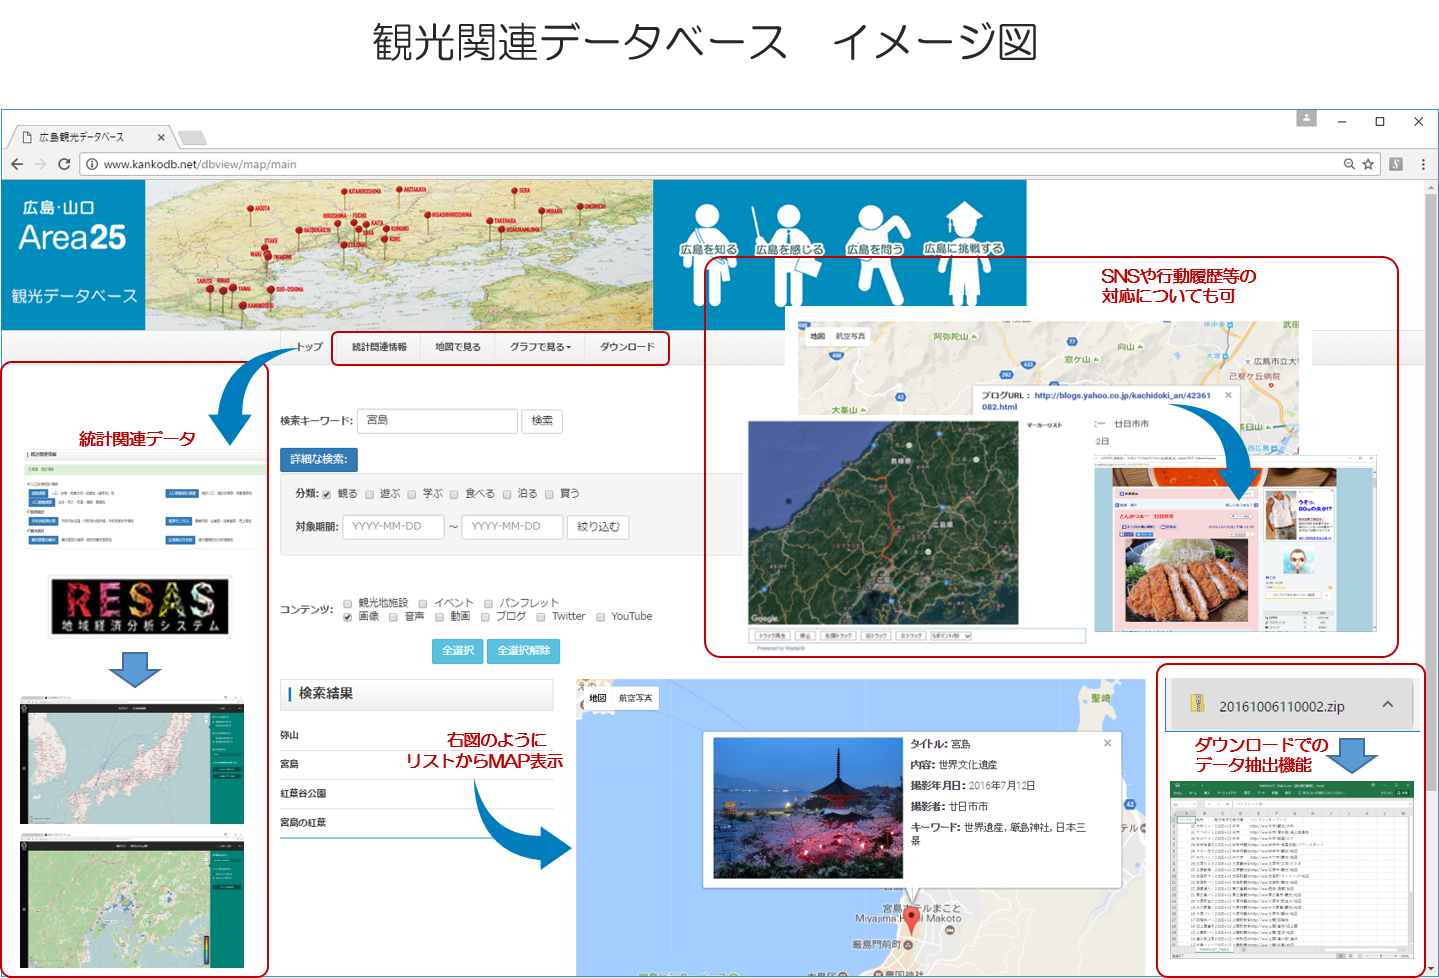This screenshot has width=1439, height=978.
Task: Bookmark this page with the star icon
Action: [x=1368, y=164]
